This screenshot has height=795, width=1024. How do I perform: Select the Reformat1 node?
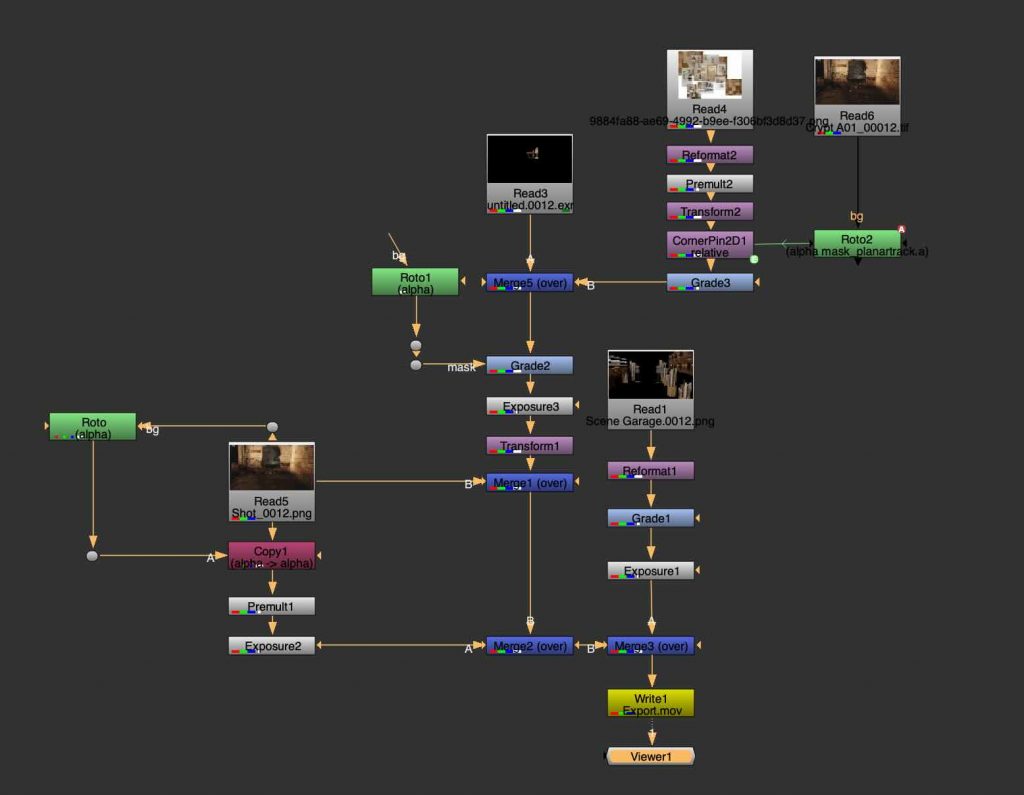coord(650,470)
